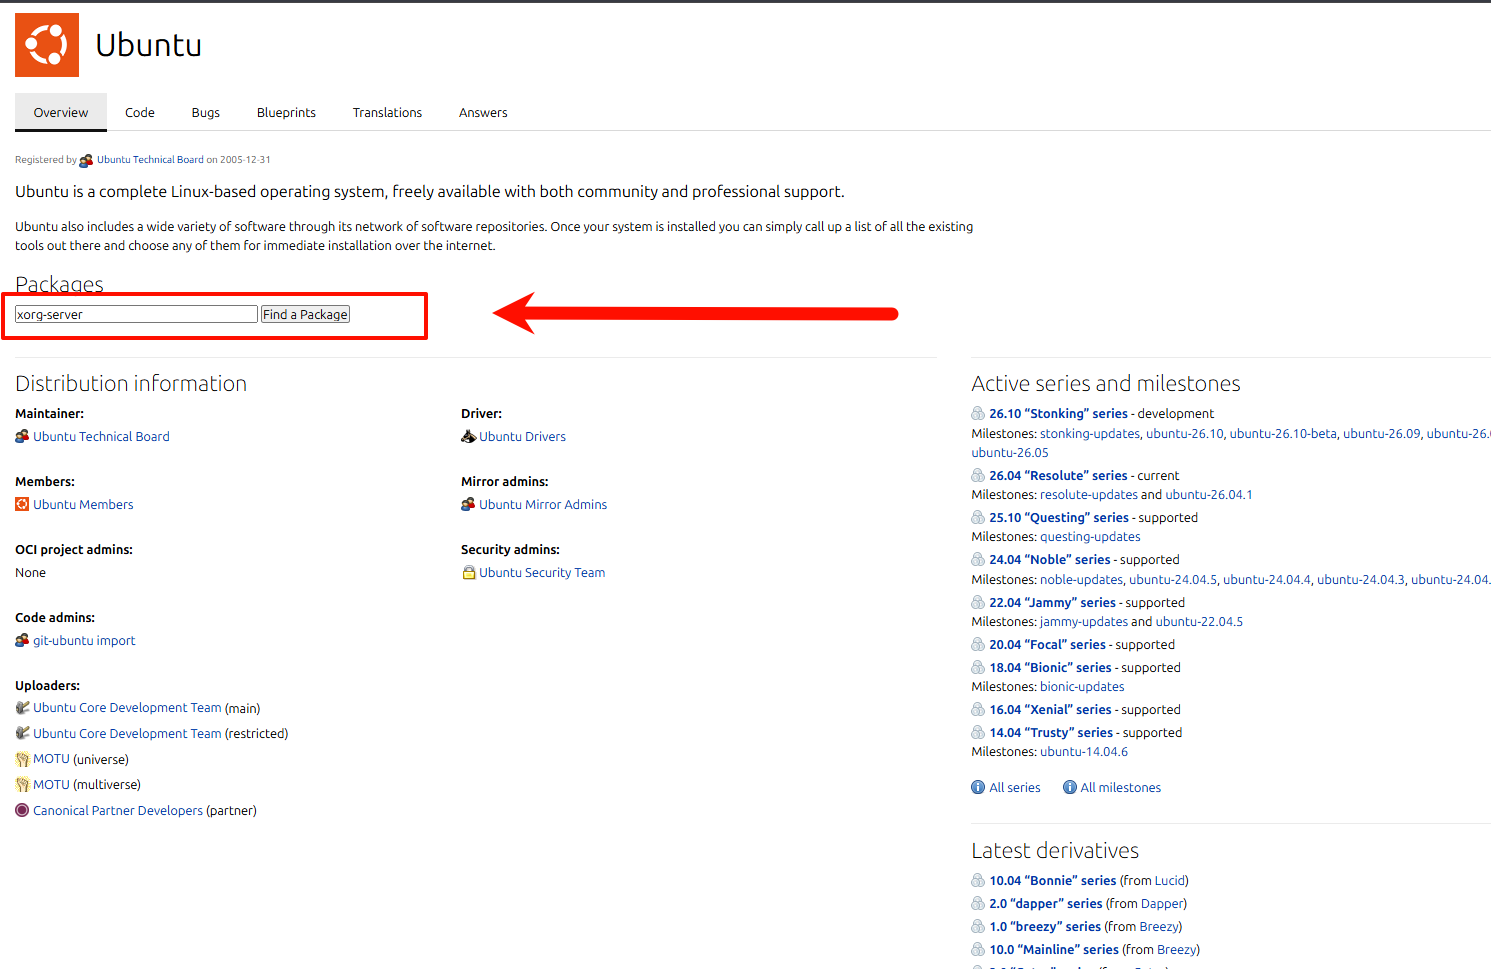Open the Ubuntu Mirror Admins link
The image size is (1491, 969).
click(x=543, y=504)
